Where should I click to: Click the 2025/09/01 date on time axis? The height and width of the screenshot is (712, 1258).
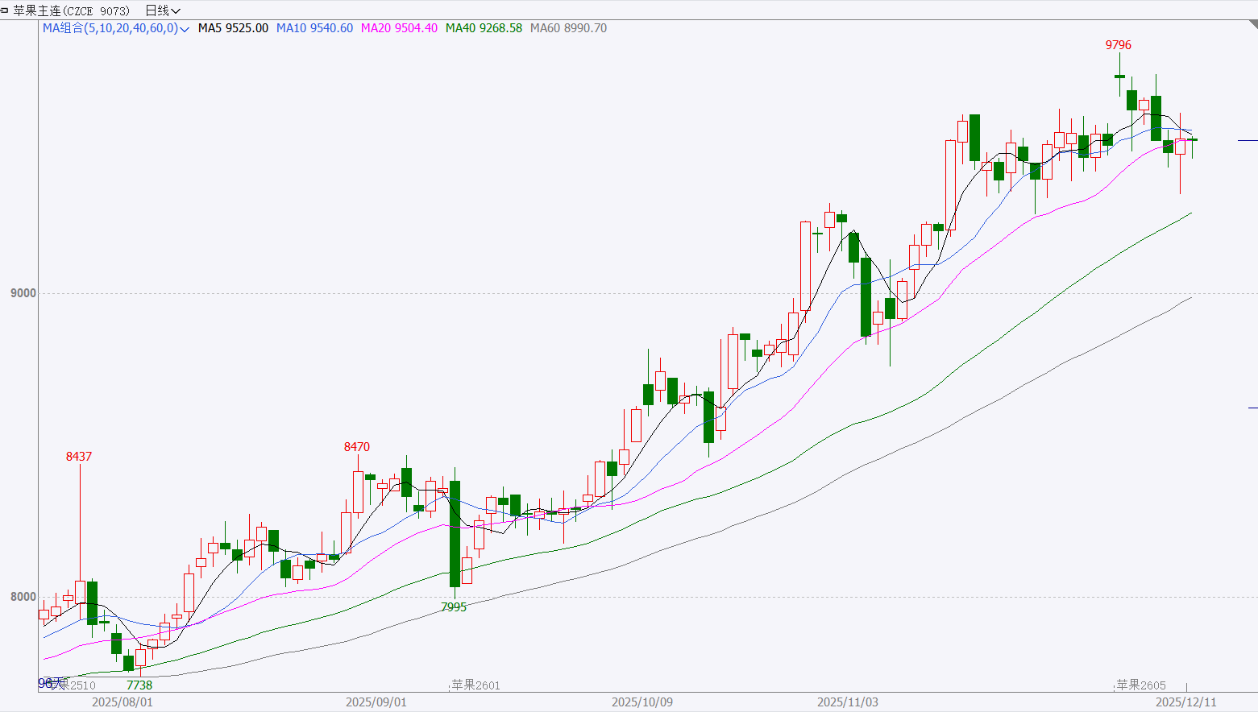376,703
